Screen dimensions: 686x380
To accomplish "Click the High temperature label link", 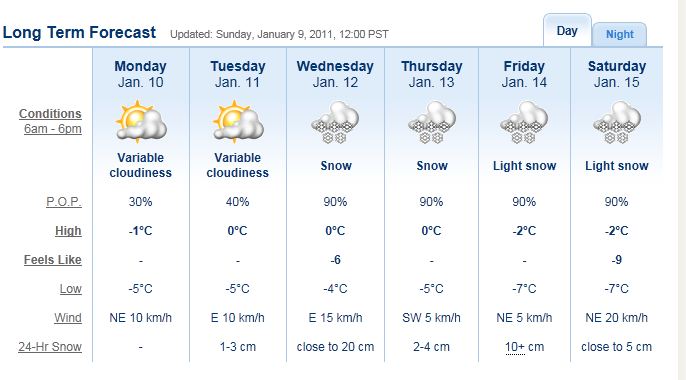I will [68, 230].
